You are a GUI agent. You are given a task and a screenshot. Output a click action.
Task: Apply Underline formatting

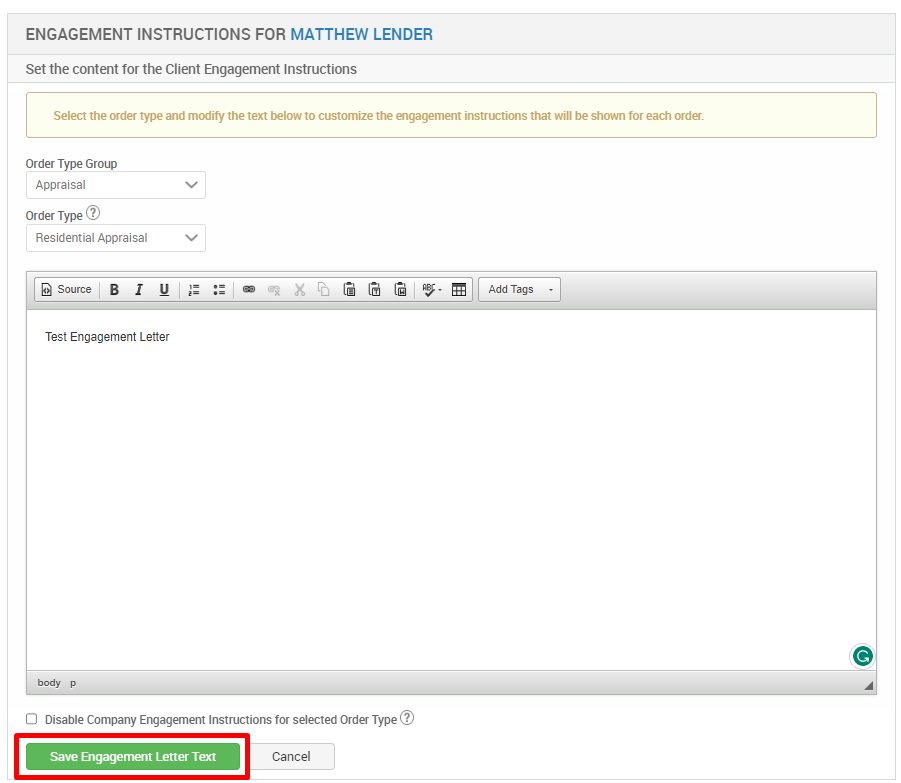164,290
